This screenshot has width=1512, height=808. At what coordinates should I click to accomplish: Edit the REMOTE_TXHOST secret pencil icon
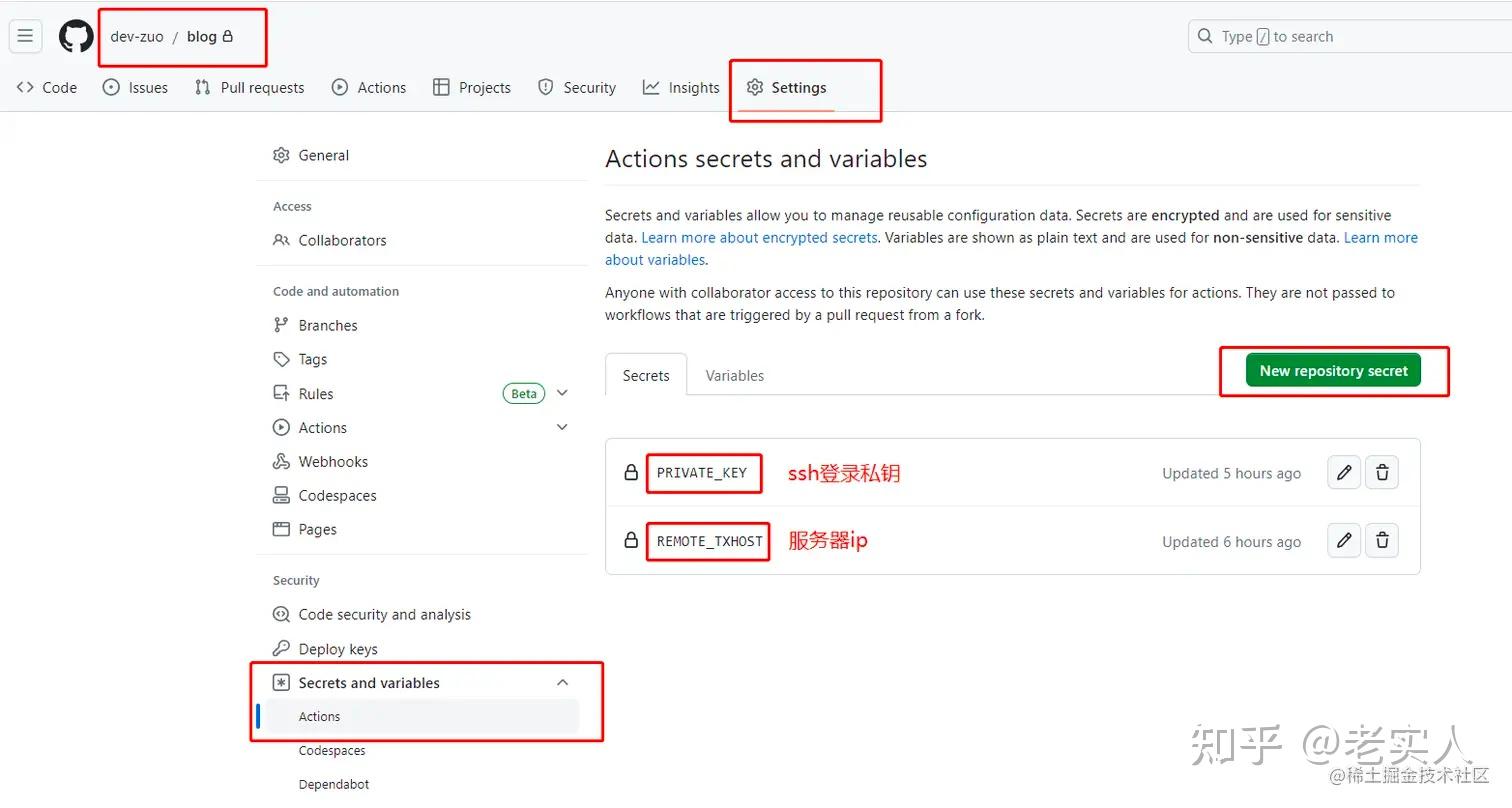(1344, 541)
